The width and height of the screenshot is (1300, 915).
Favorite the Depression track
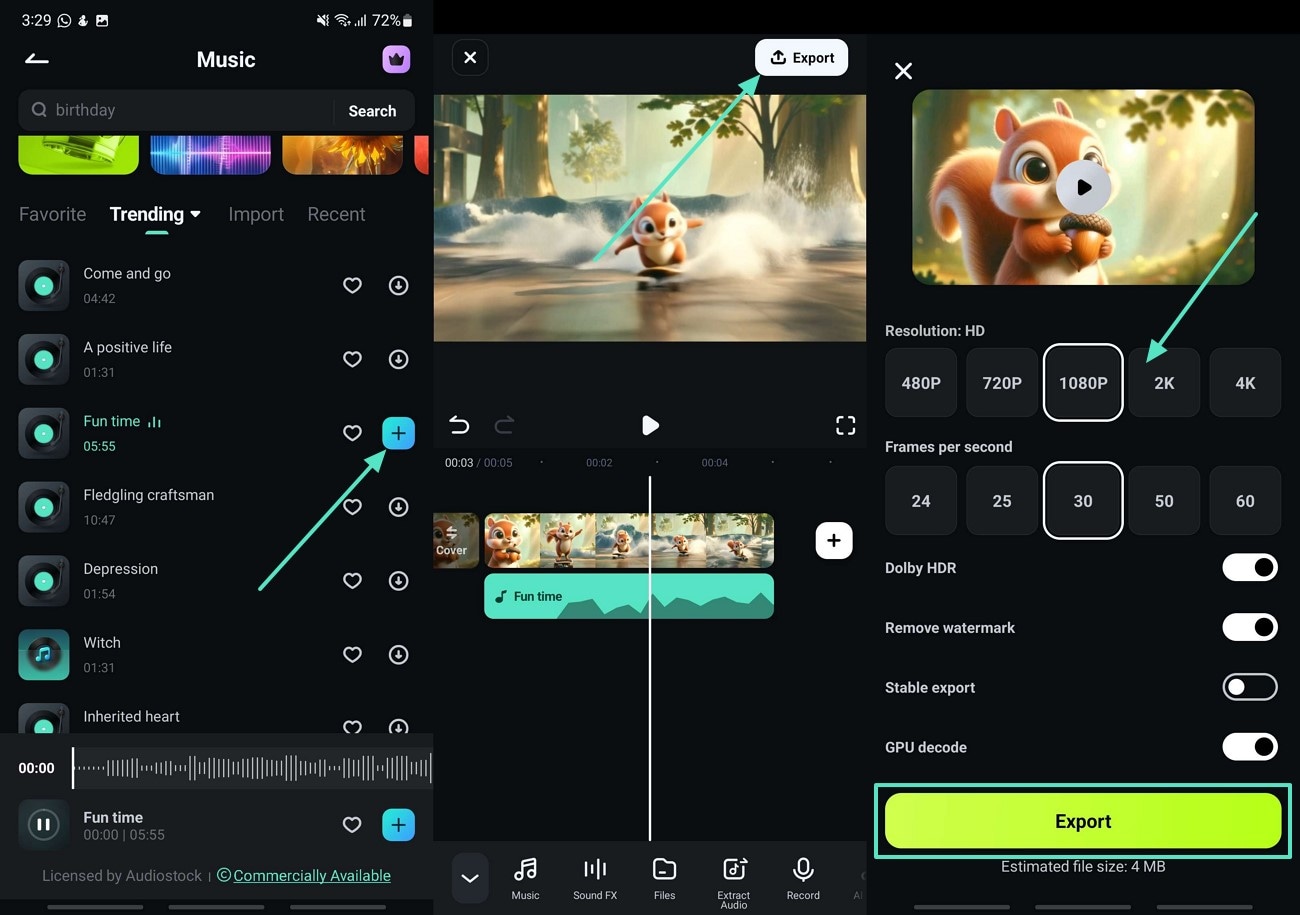coord(352,581)
